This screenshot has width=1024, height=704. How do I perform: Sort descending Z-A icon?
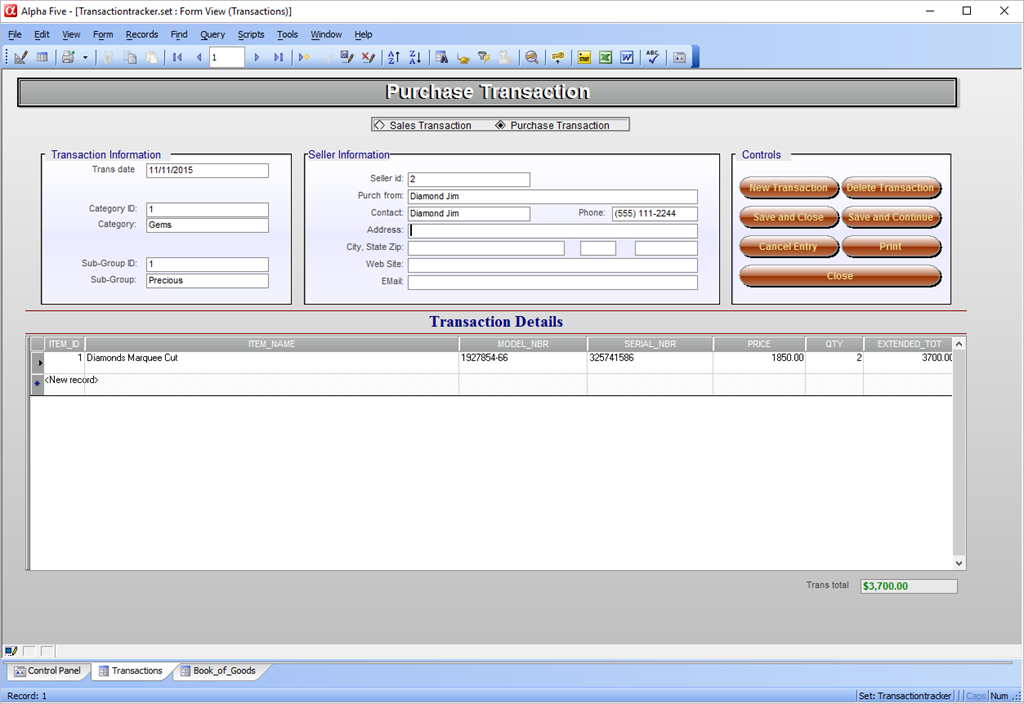pyautogui.click(x=415, y=57)
